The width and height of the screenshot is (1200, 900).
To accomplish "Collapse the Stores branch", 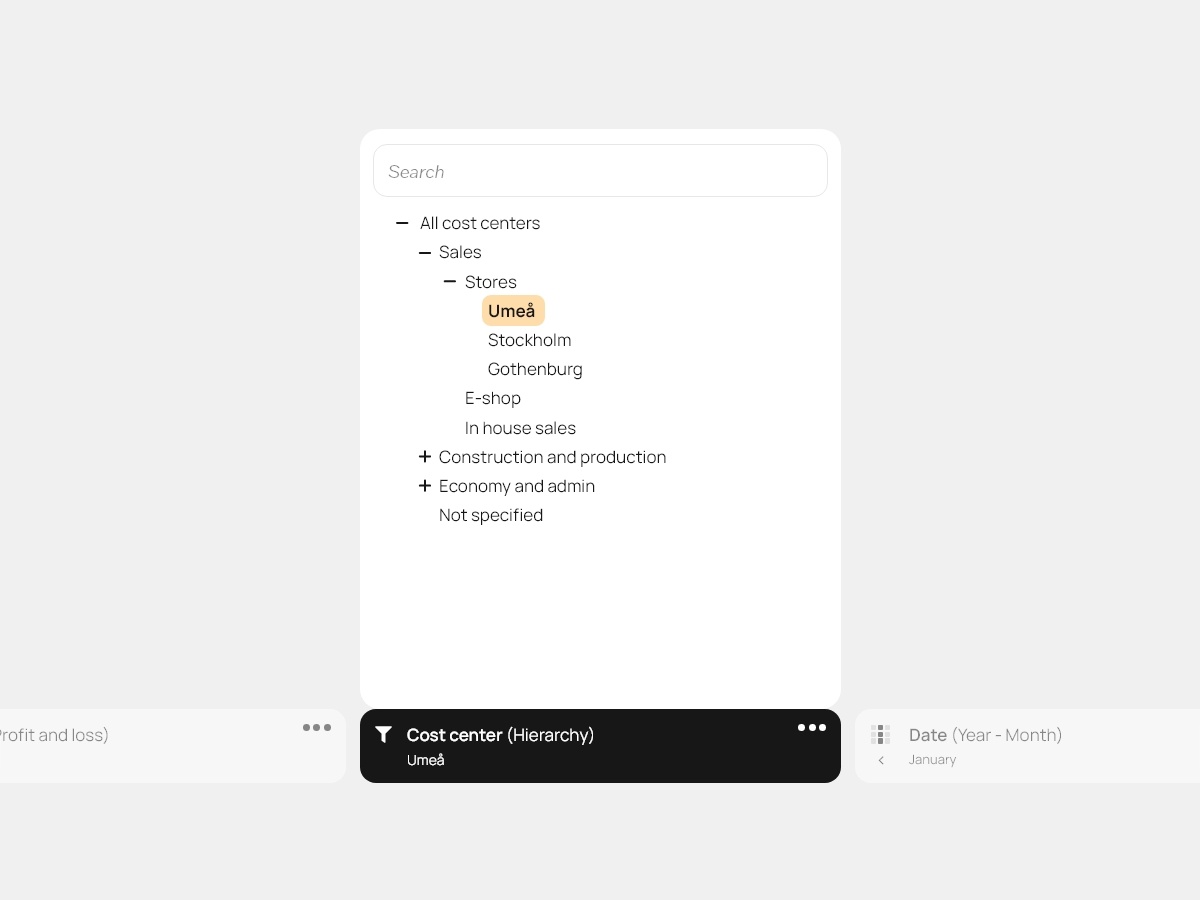I will click(x=450, y=282).
